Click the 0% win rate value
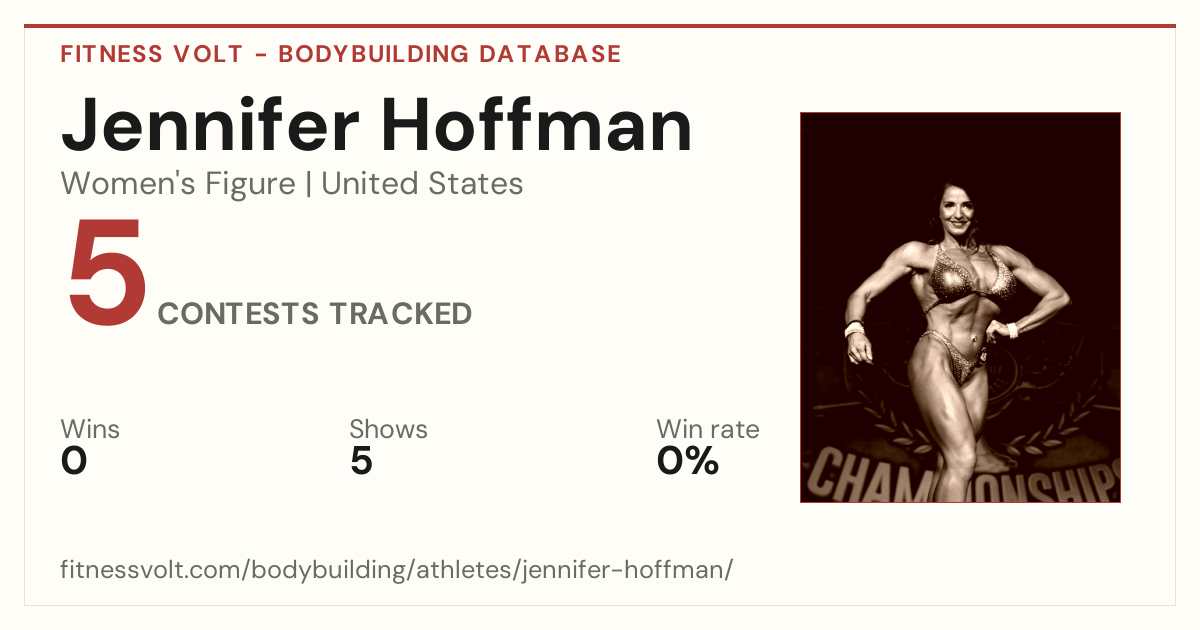Viewport: 1200px width, 630px height. click(688, 462)
